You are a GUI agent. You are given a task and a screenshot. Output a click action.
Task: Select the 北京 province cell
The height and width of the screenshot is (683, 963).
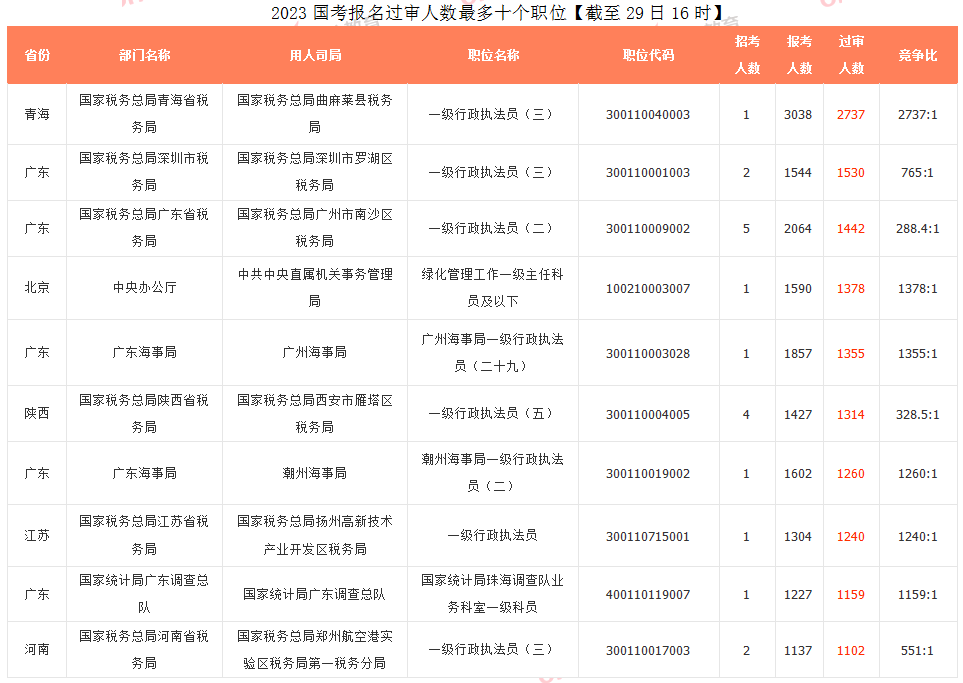pos(37,287)
